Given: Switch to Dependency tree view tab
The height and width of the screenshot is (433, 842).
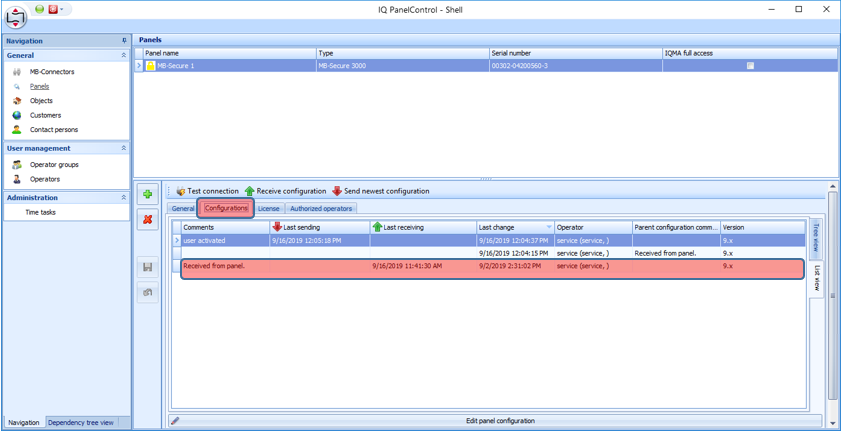Looking at the screenshot, I should [x=81, y=422].
